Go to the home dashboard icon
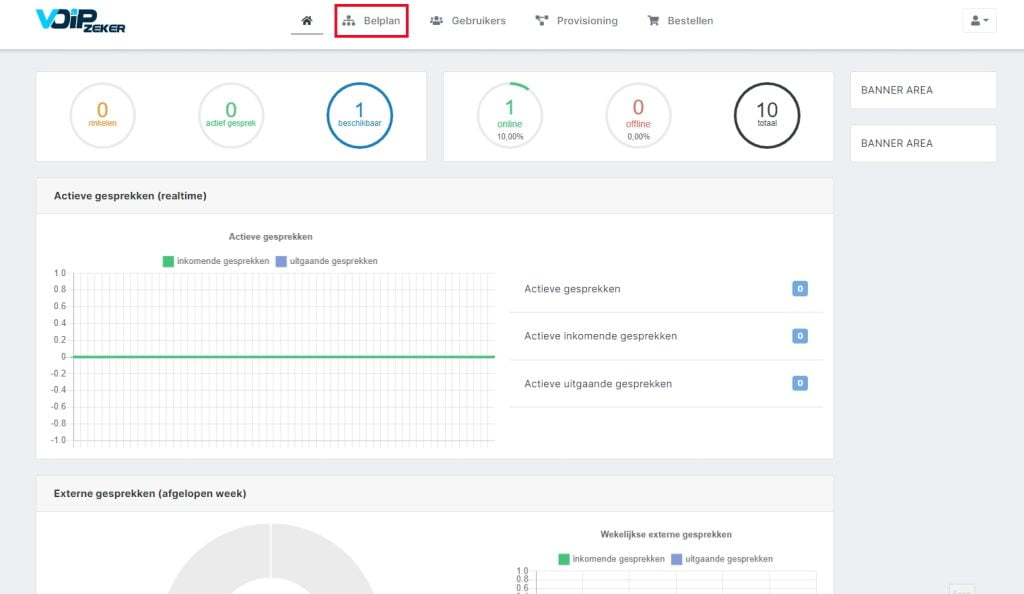 point(307,21)
